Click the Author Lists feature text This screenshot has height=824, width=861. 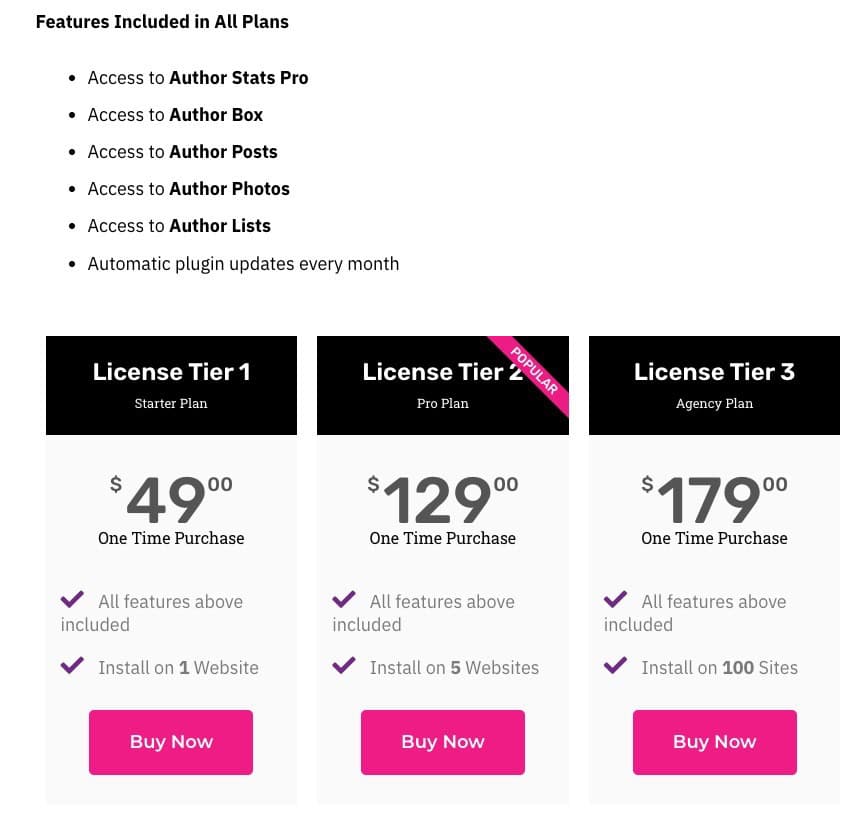pyautogui.click(x=220, y=226)
